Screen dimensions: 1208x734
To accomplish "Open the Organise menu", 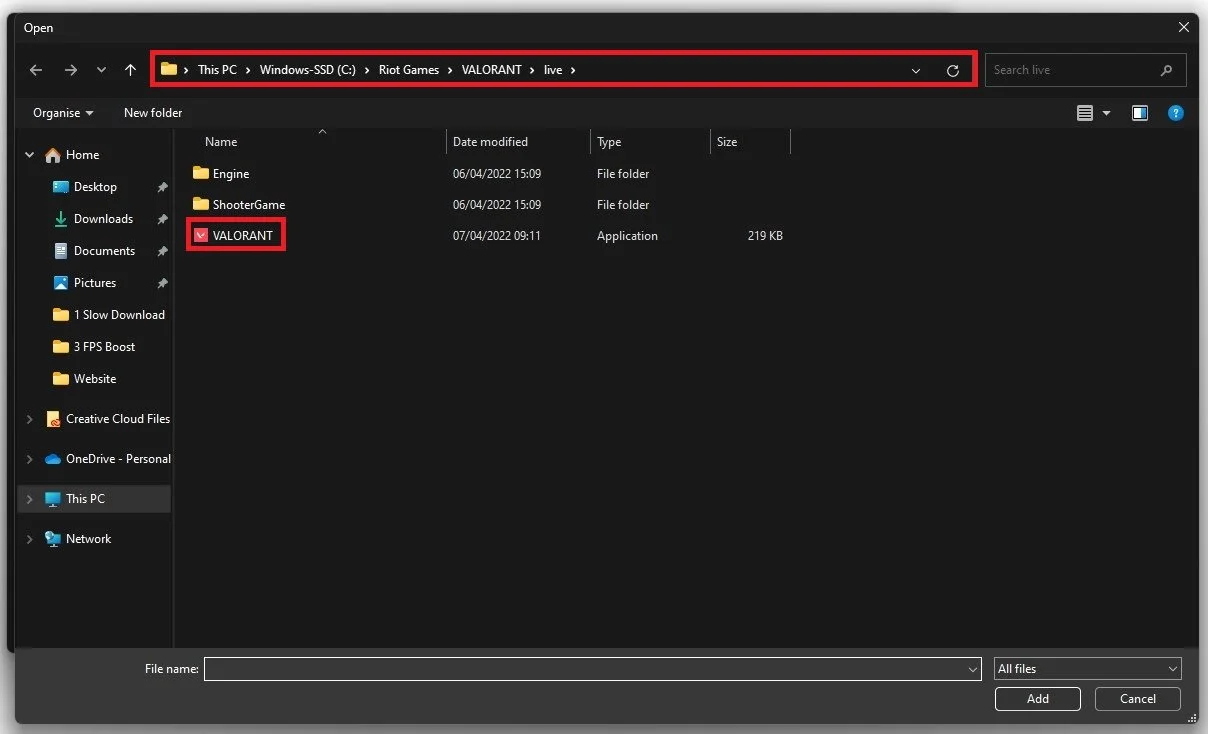I will tap(63, 113).
